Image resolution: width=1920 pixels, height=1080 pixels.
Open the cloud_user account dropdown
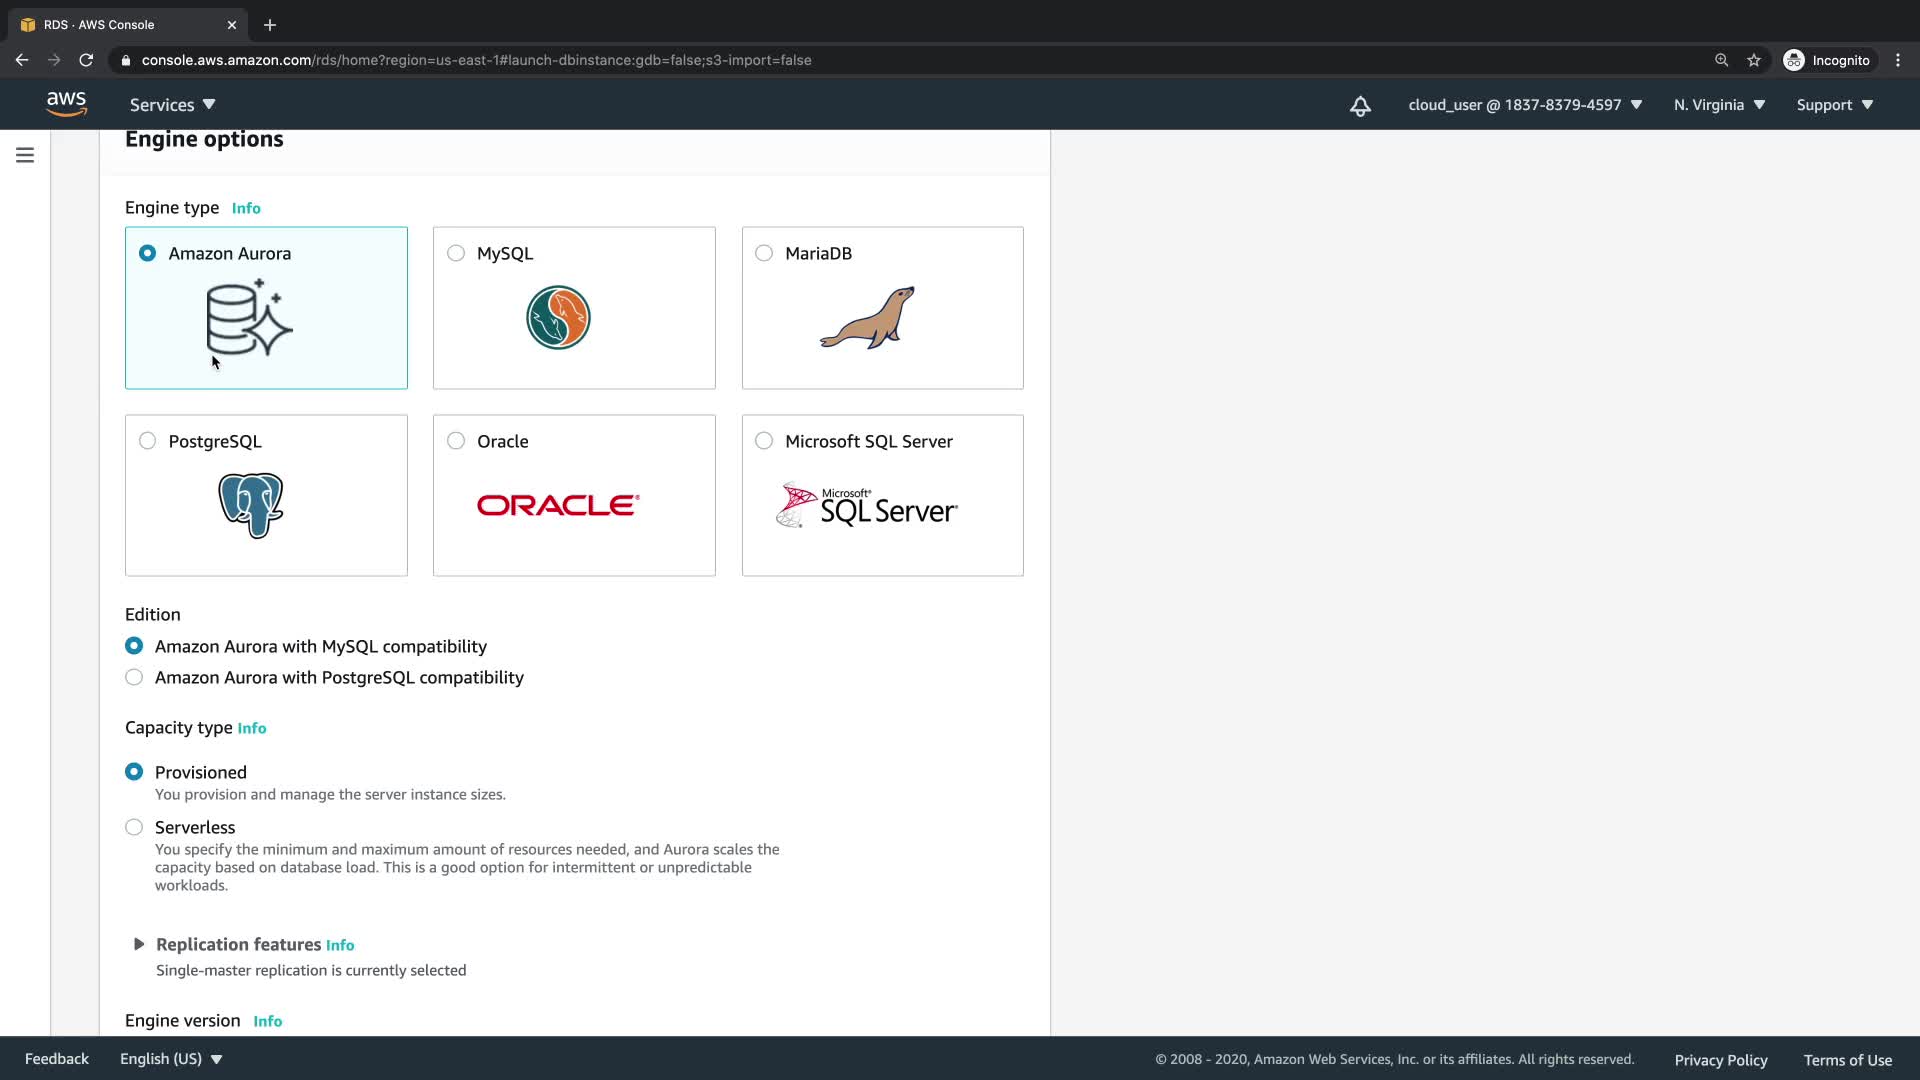[1524, 105]
